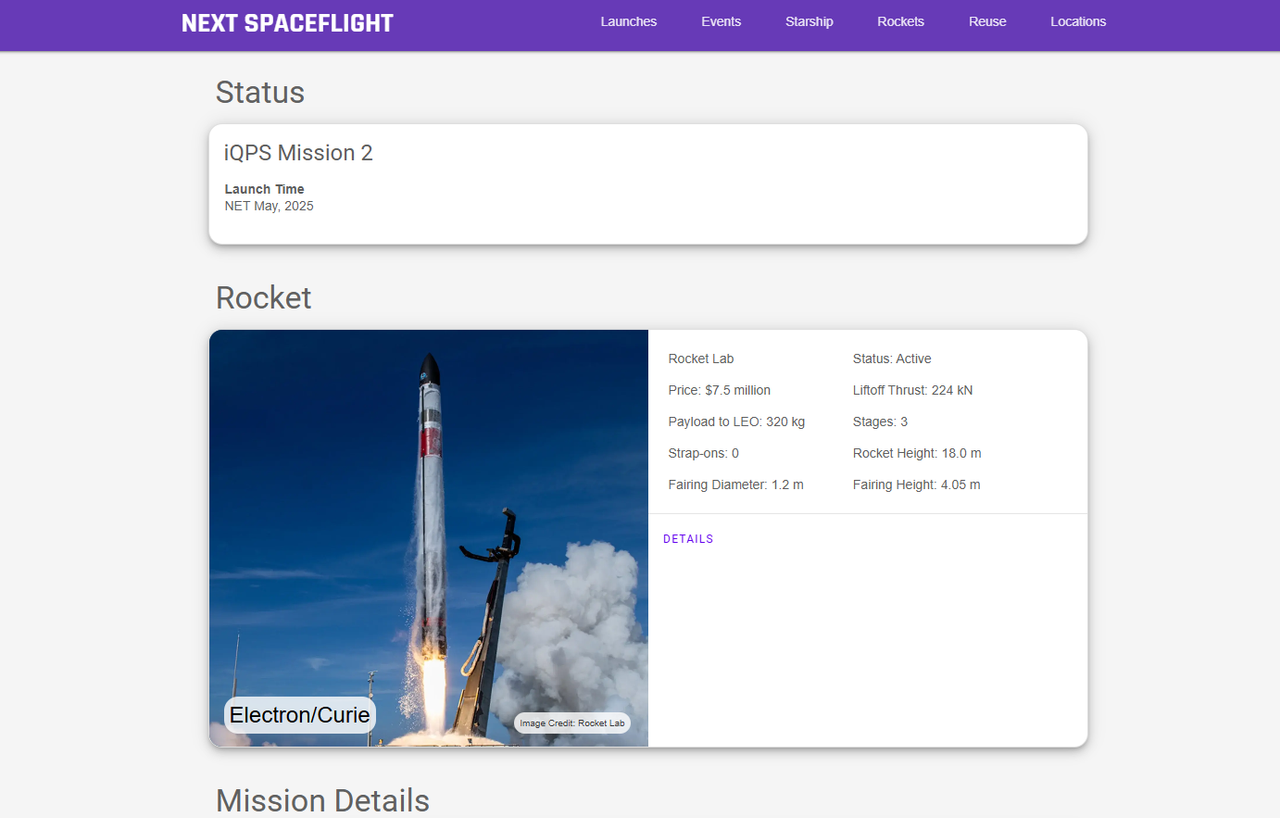The height and width of the screenshot is (818, 1280).
Task: Open the Reuse page
Action: tap(987, 22)
